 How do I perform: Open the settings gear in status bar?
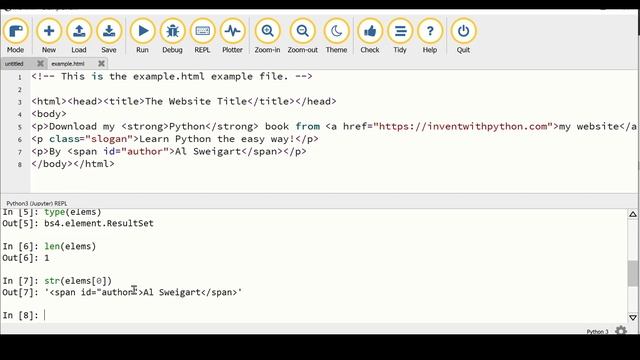pyautogui.click(x=621, y=330)
